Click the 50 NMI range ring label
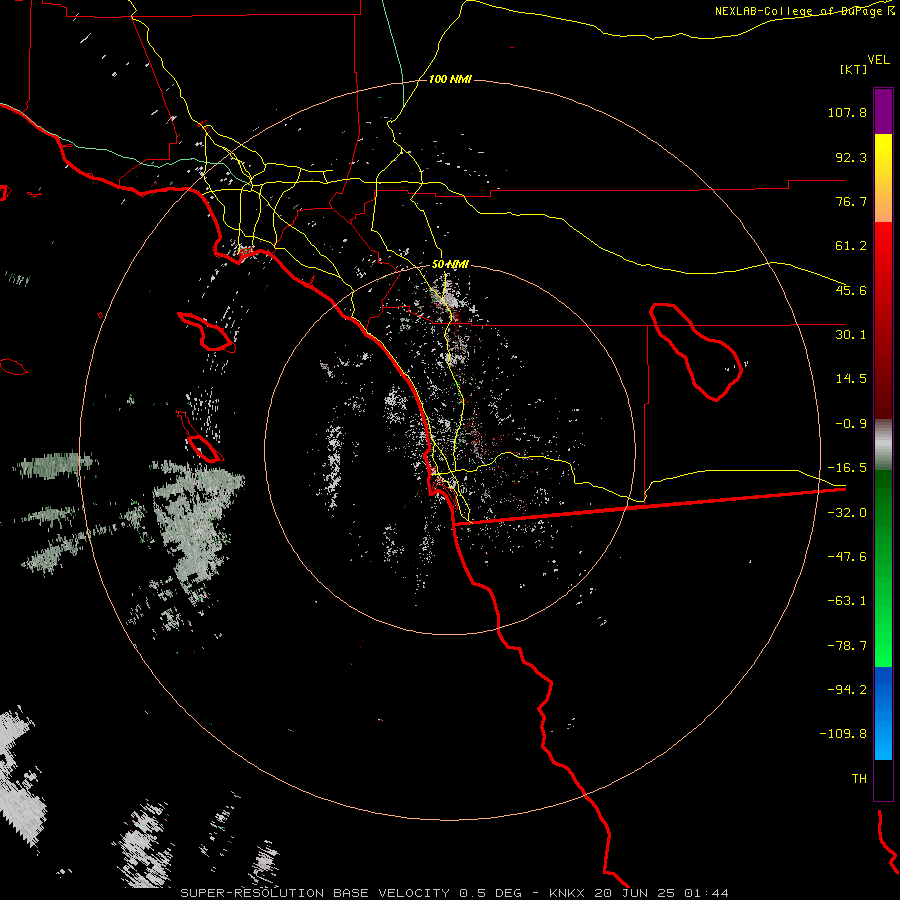This screenshot has height=900, width=900. pyautogui.click(x=450, y=265)
